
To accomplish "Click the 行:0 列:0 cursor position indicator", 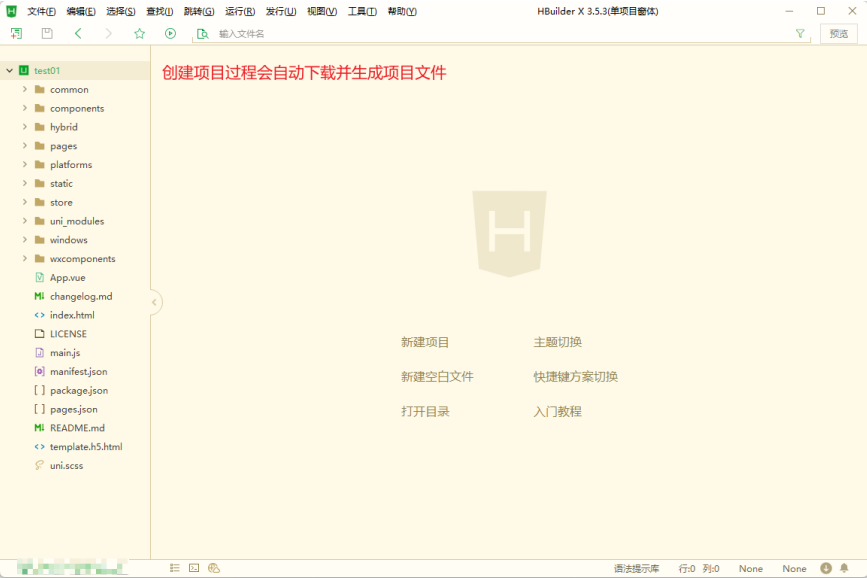I will [x=699, y=568].
